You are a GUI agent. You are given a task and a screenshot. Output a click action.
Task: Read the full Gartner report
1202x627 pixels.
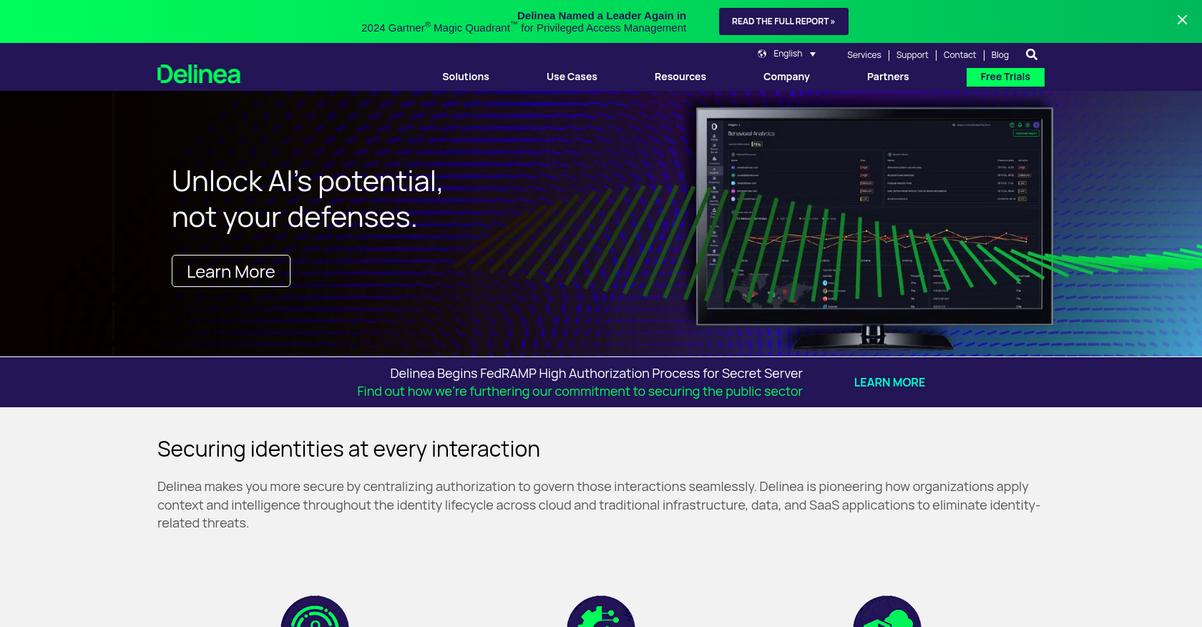784,21
